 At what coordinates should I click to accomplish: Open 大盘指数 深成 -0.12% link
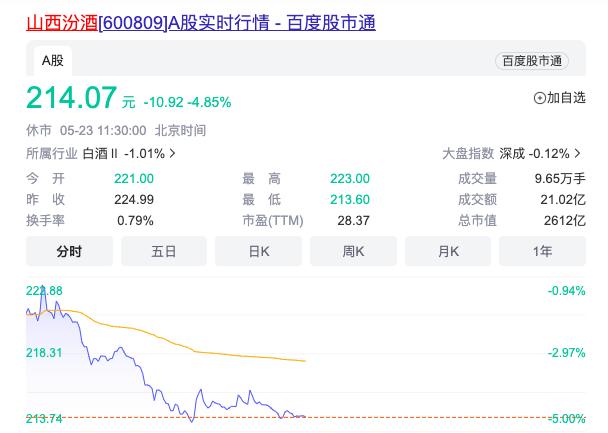pos(512,154)
